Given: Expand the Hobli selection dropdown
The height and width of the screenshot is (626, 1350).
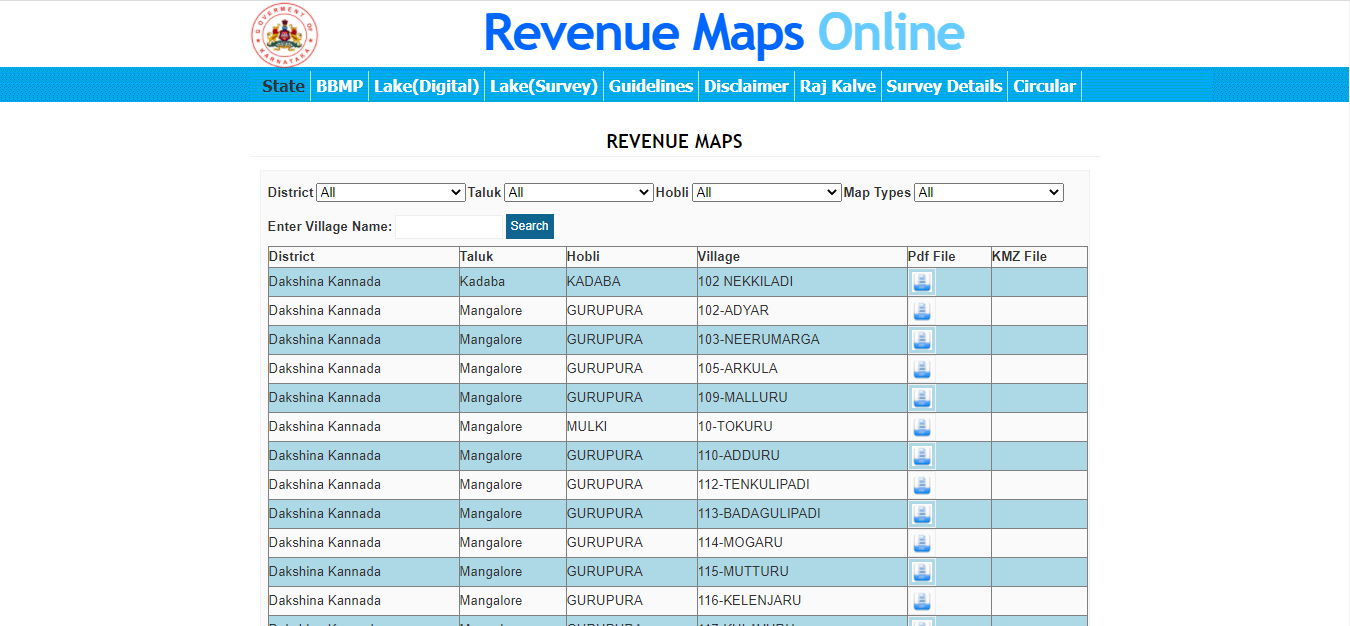Looking at the screenshot, I should coord(766,192).
